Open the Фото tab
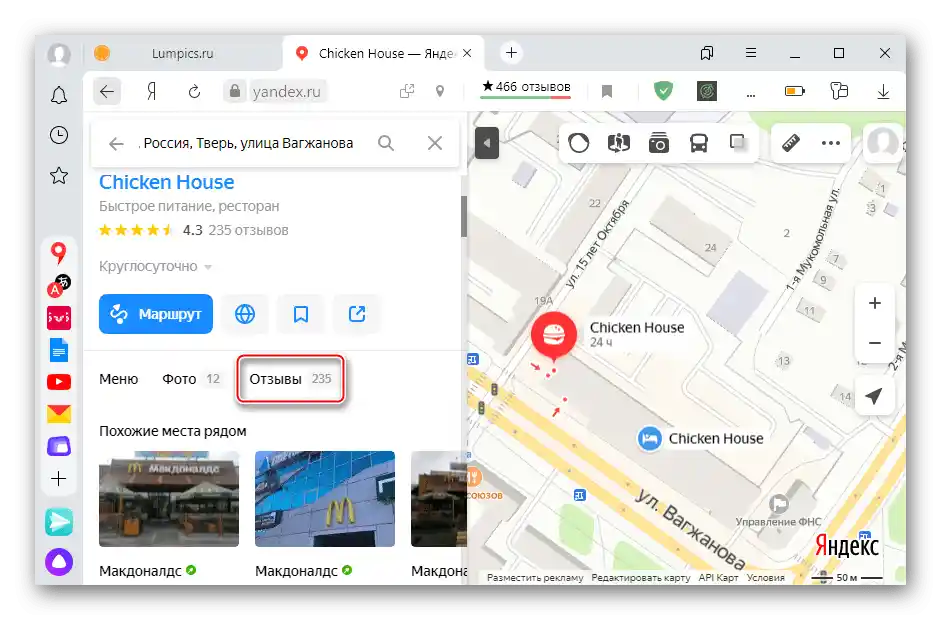 [x=191, y=379]
